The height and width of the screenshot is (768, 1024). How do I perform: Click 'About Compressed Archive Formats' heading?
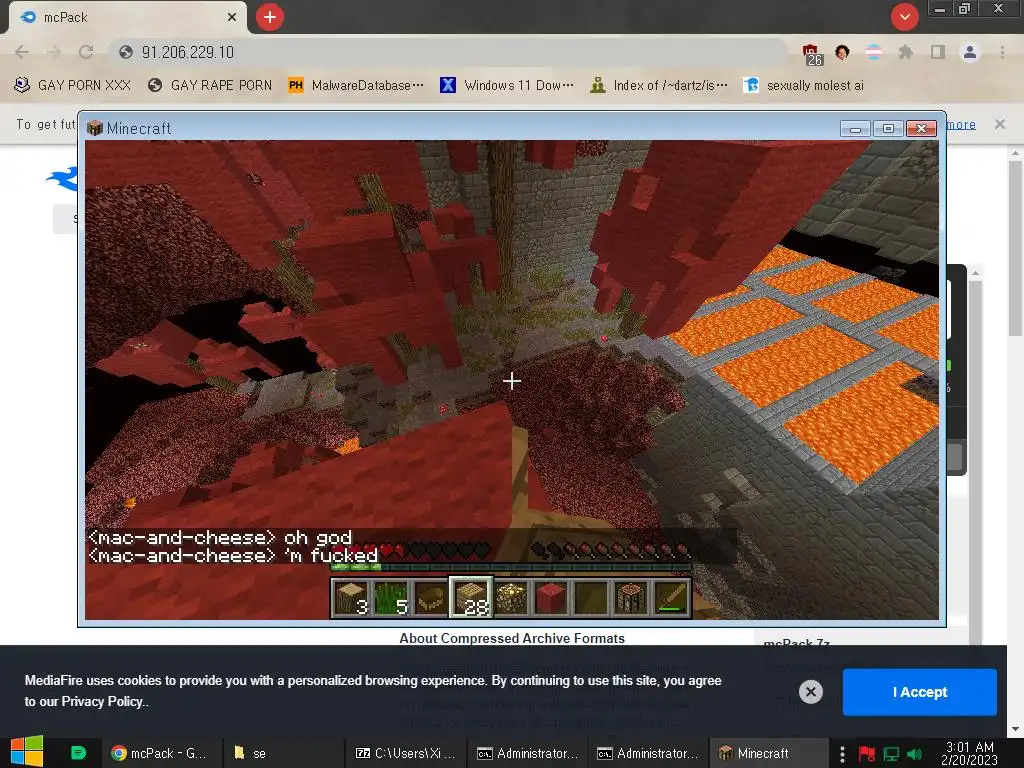512,638
